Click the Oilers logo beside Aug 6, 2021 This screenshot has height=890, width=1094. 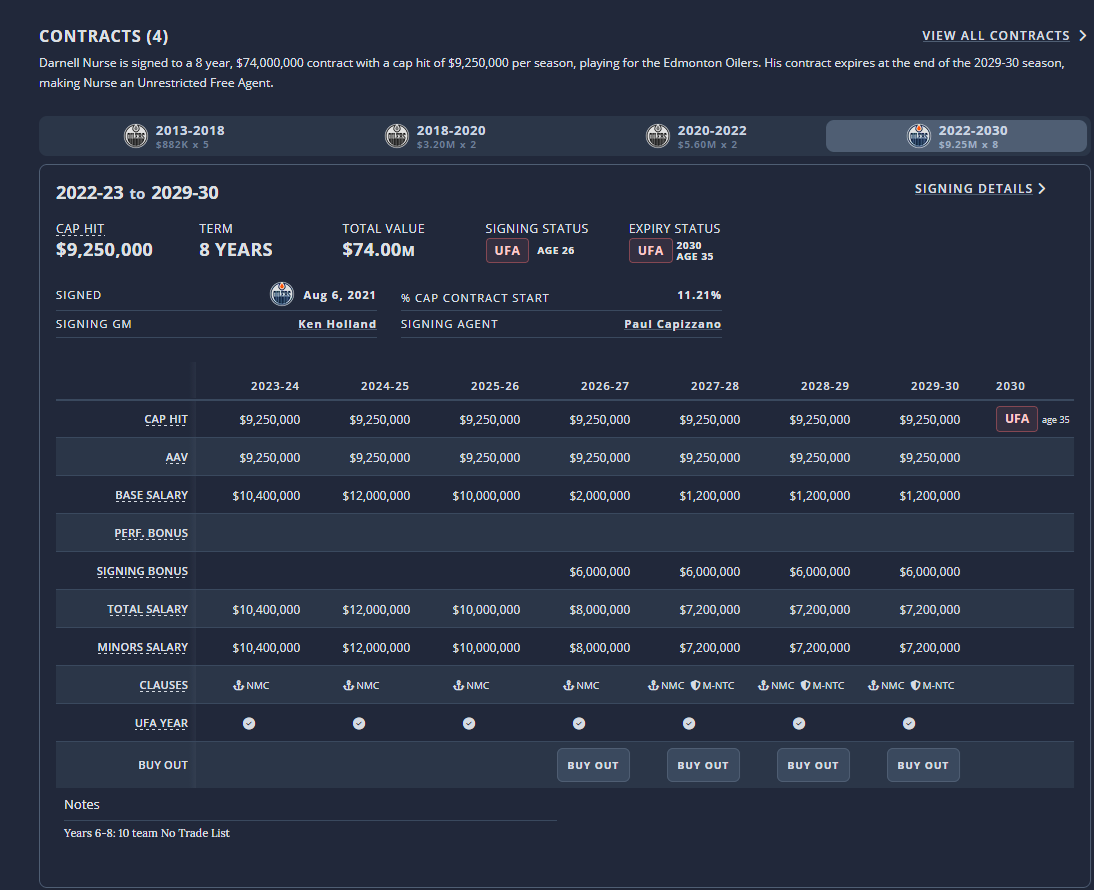[x=282, y=294]
